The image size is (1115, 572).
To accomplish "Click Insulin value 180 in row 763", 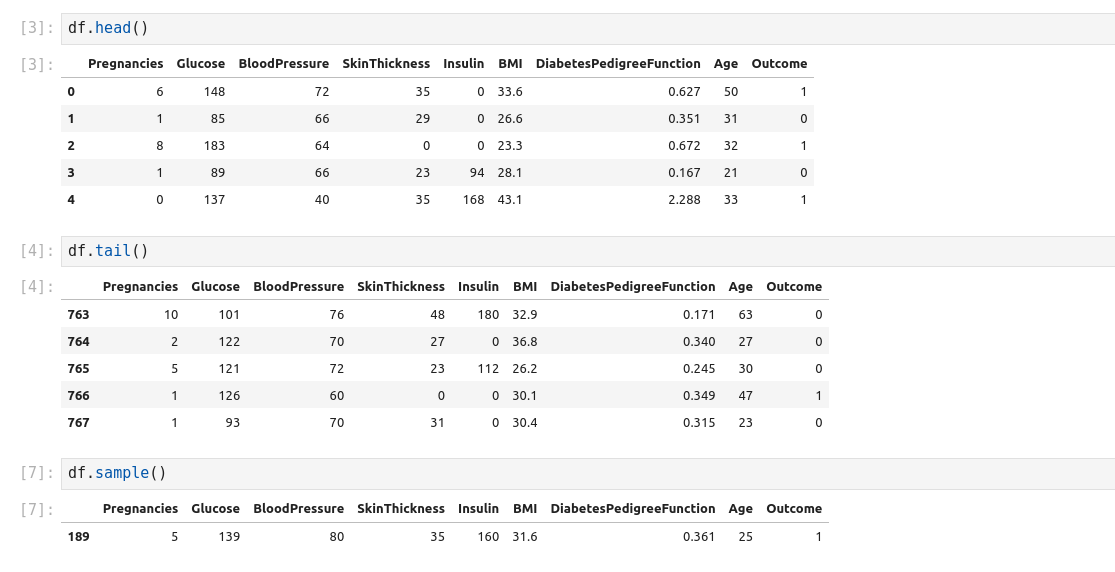I will point(488,315).
